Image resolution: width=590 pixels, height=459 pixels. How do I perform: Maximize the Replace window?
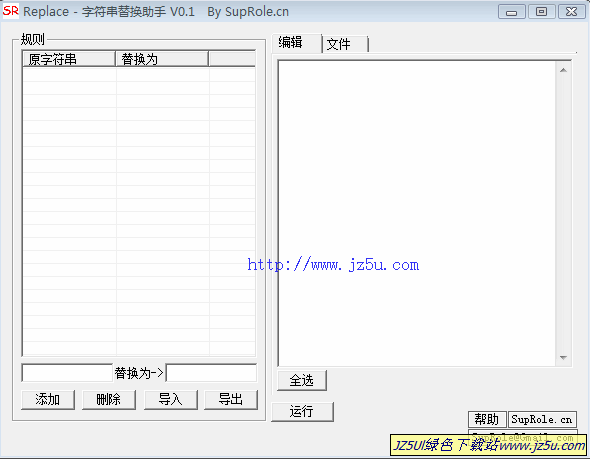click(x=541, y=12)
